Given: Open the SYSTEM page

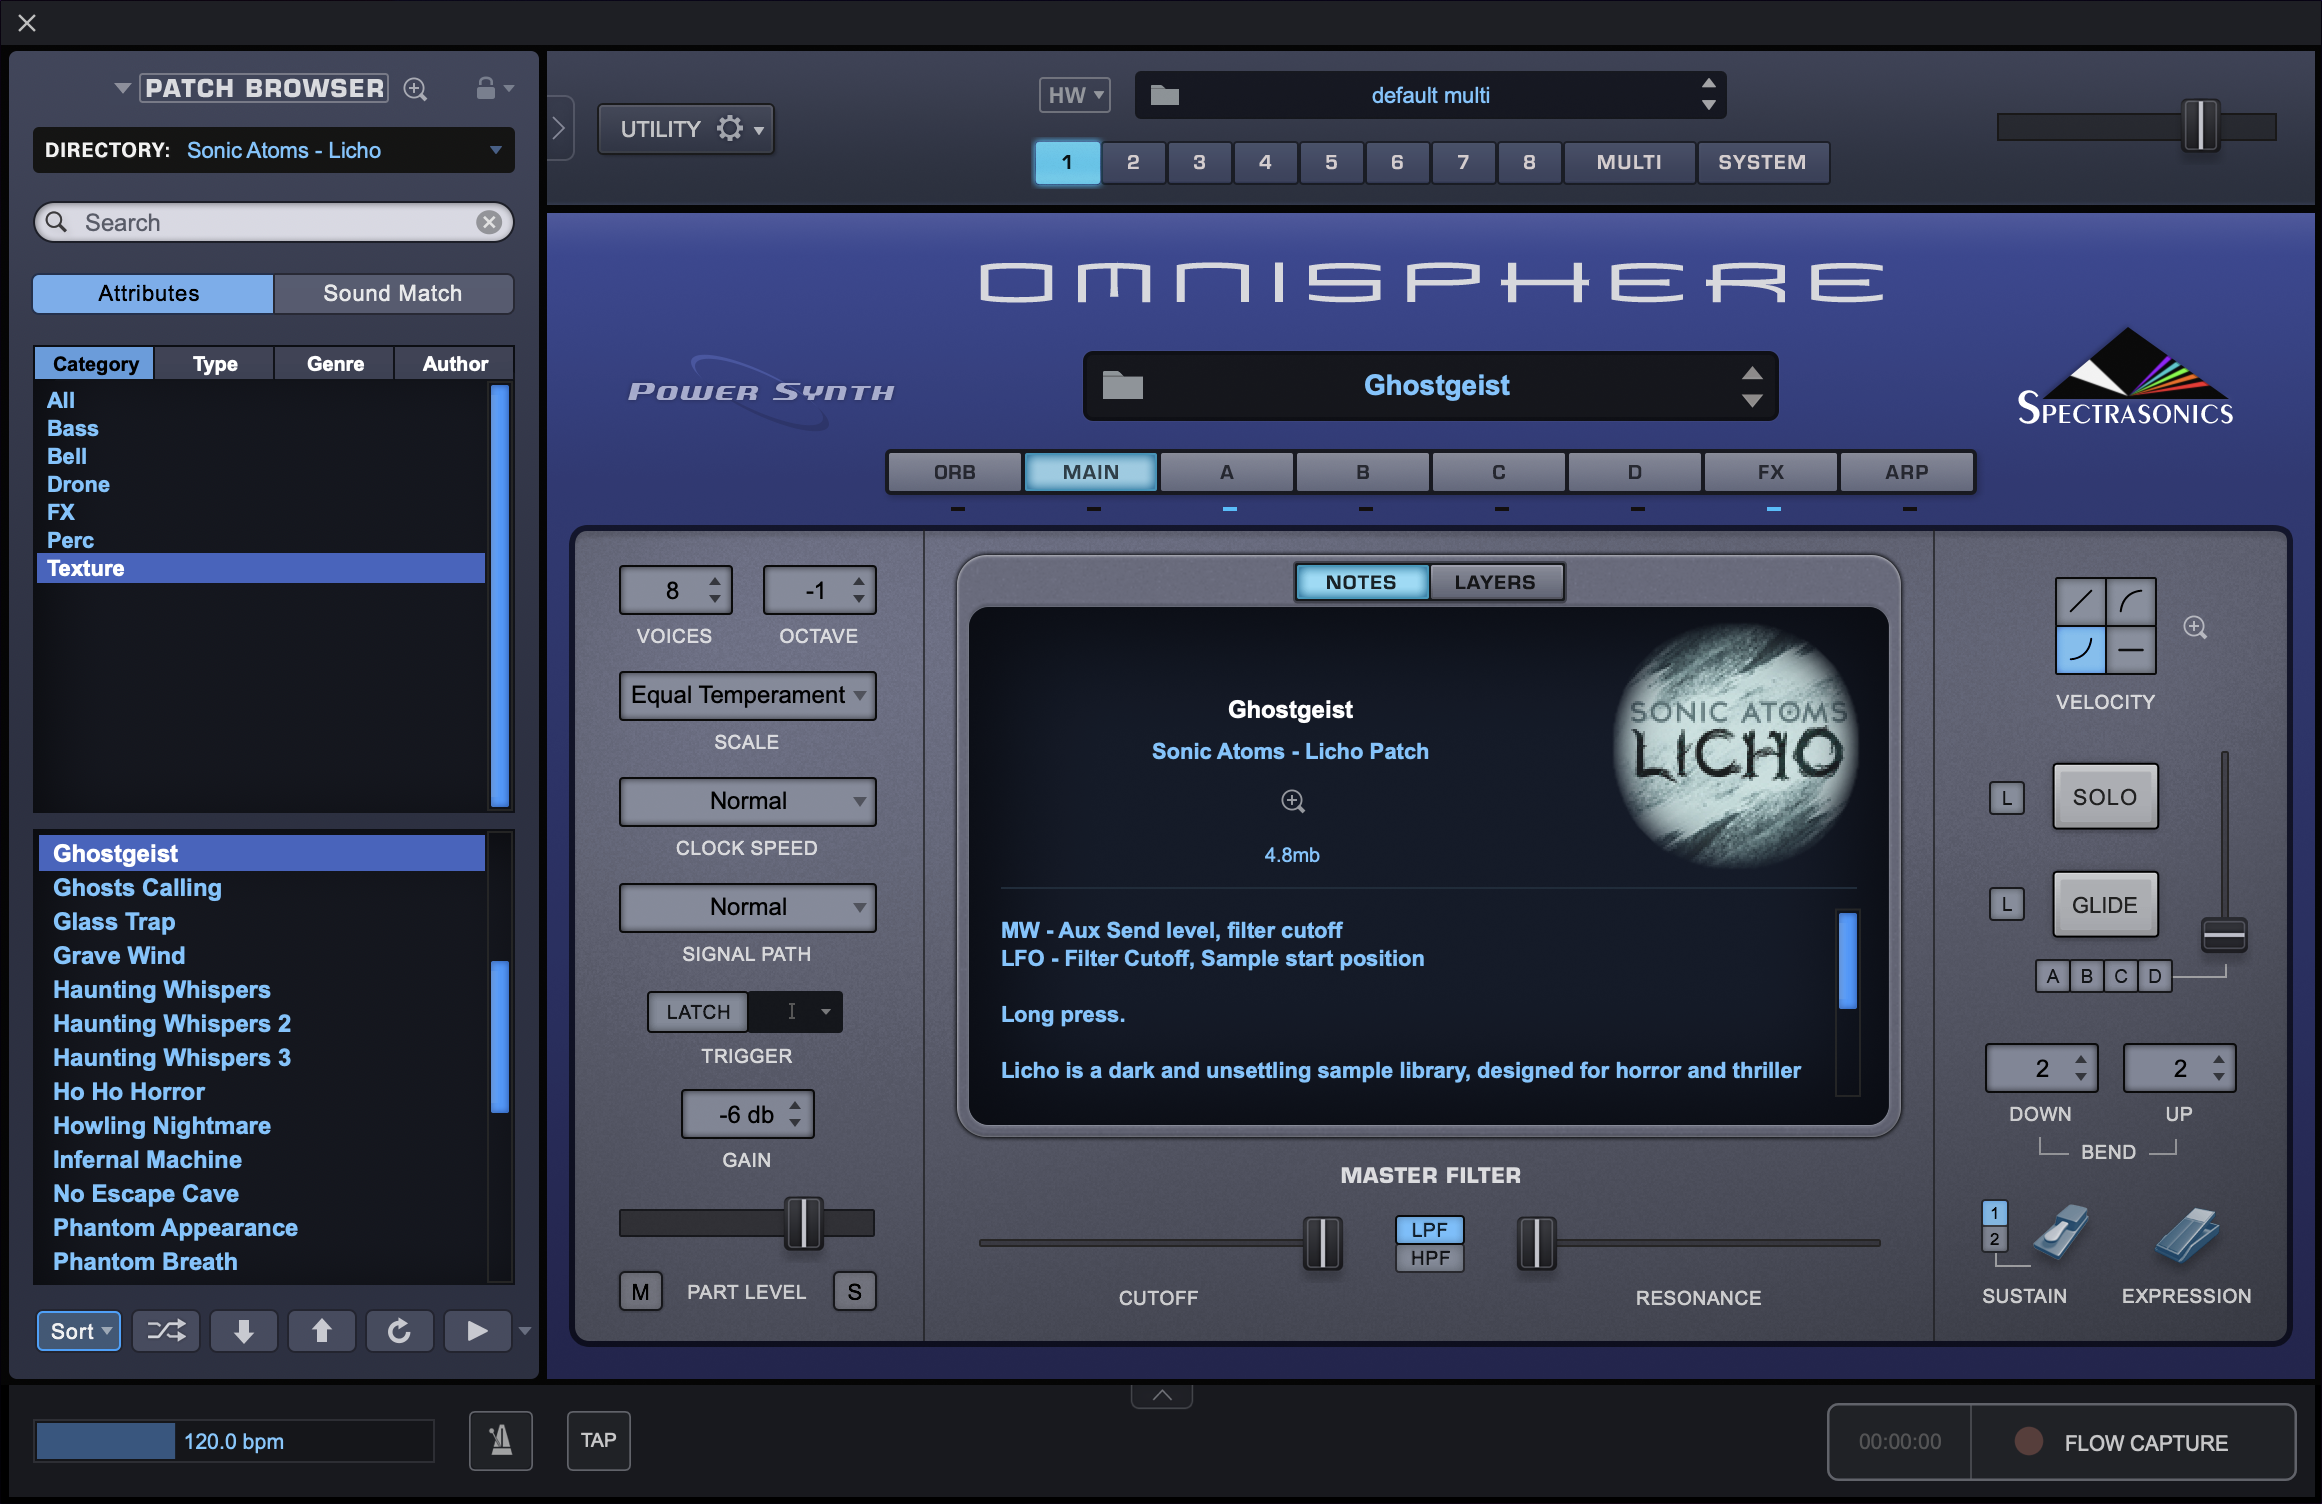Looking at the screenshot, I should coord(1763,162).
